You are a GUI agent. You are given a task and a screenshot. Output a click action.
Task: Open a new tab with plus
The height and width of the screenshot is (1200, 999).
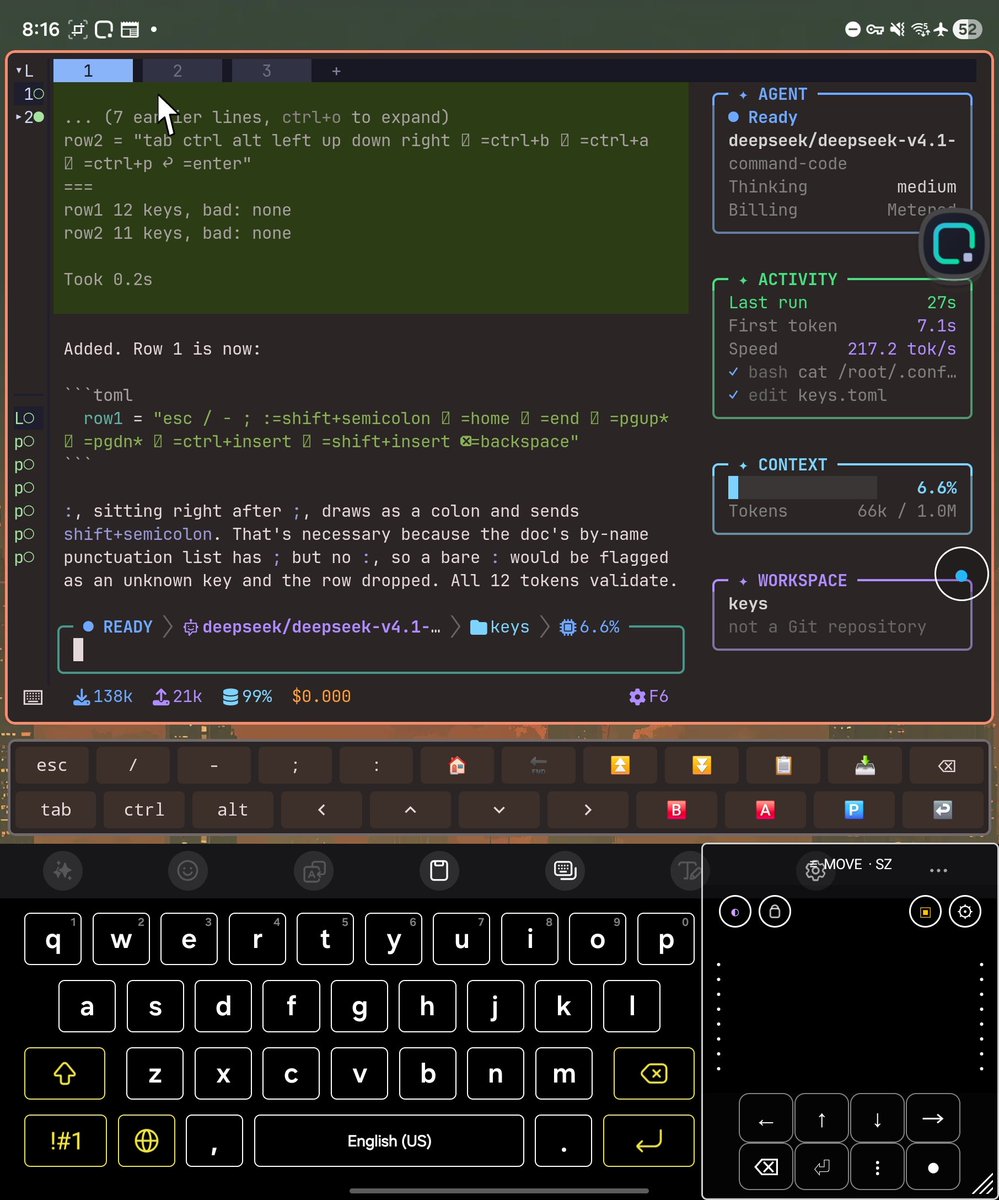pos(336,71)
